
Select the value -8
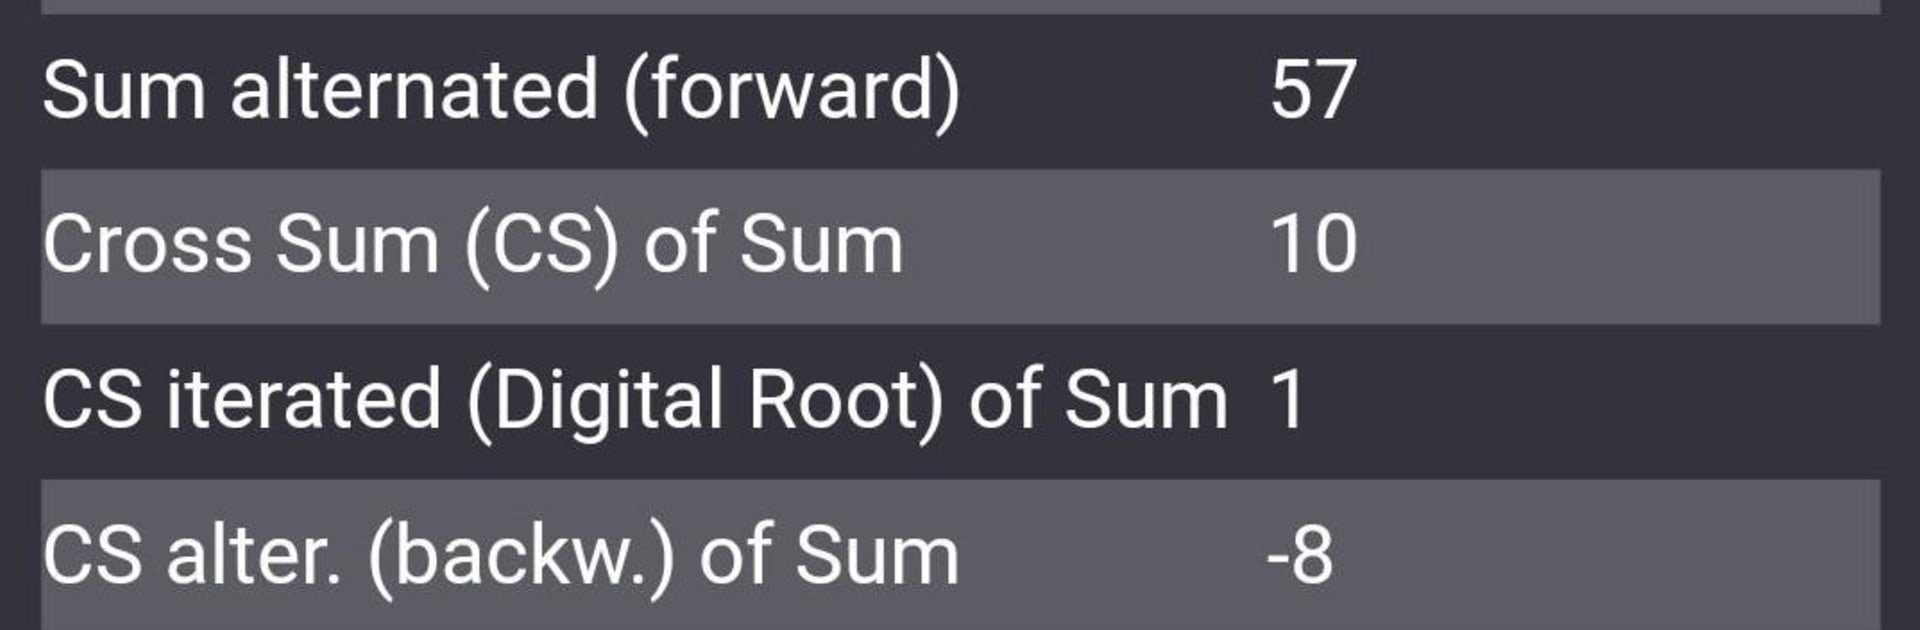click(x=1300, y=556)
